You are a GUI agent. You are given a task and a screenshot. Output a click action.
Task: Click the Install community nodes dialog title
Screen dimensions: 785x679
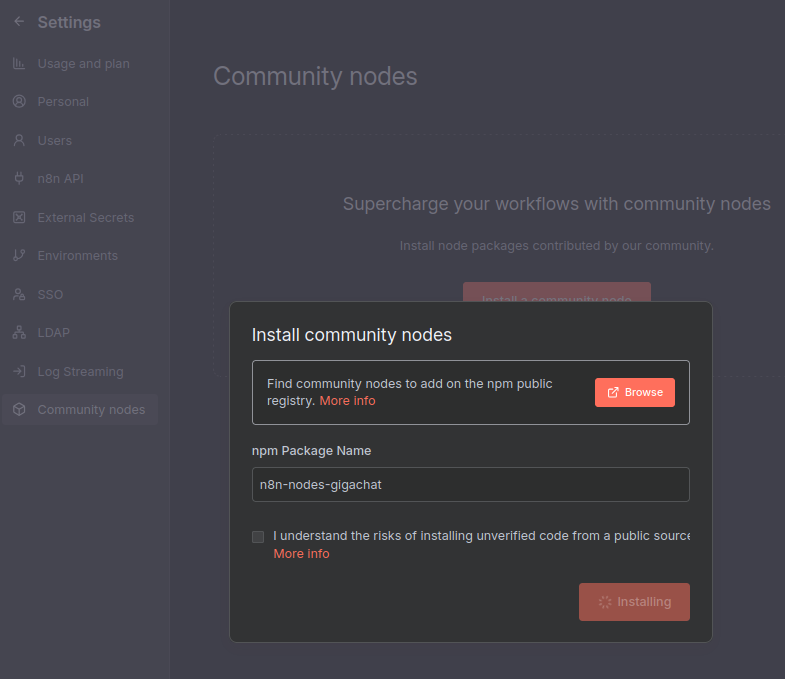point(351,334)
